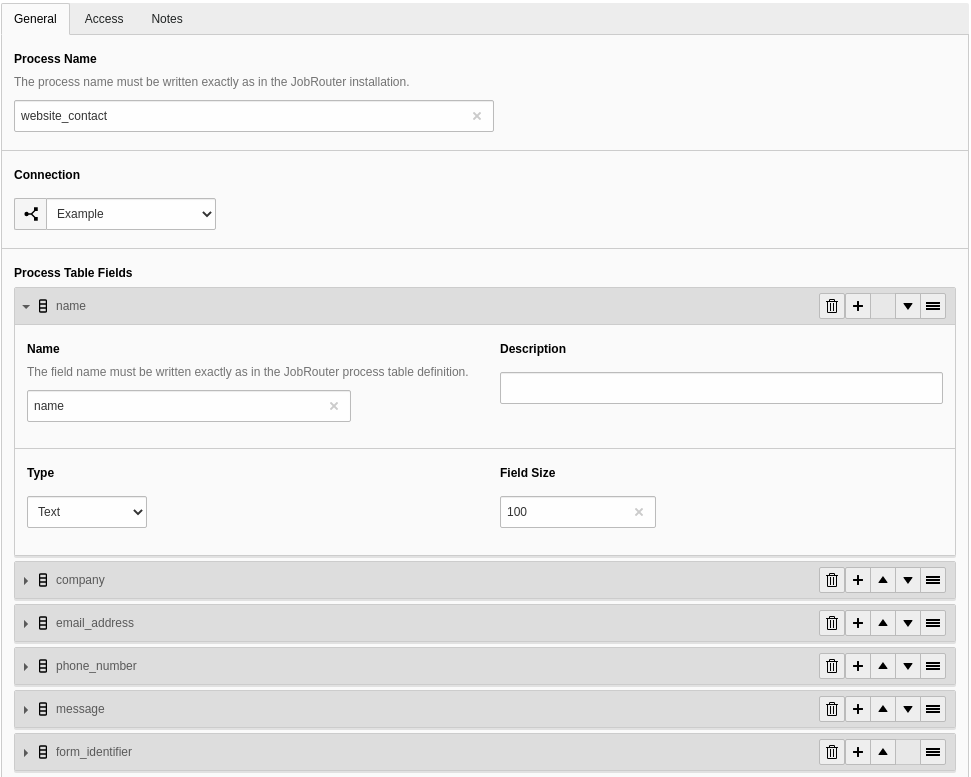Click the message row label
Screen dimensions: 971x777
[x=80, y=709]
